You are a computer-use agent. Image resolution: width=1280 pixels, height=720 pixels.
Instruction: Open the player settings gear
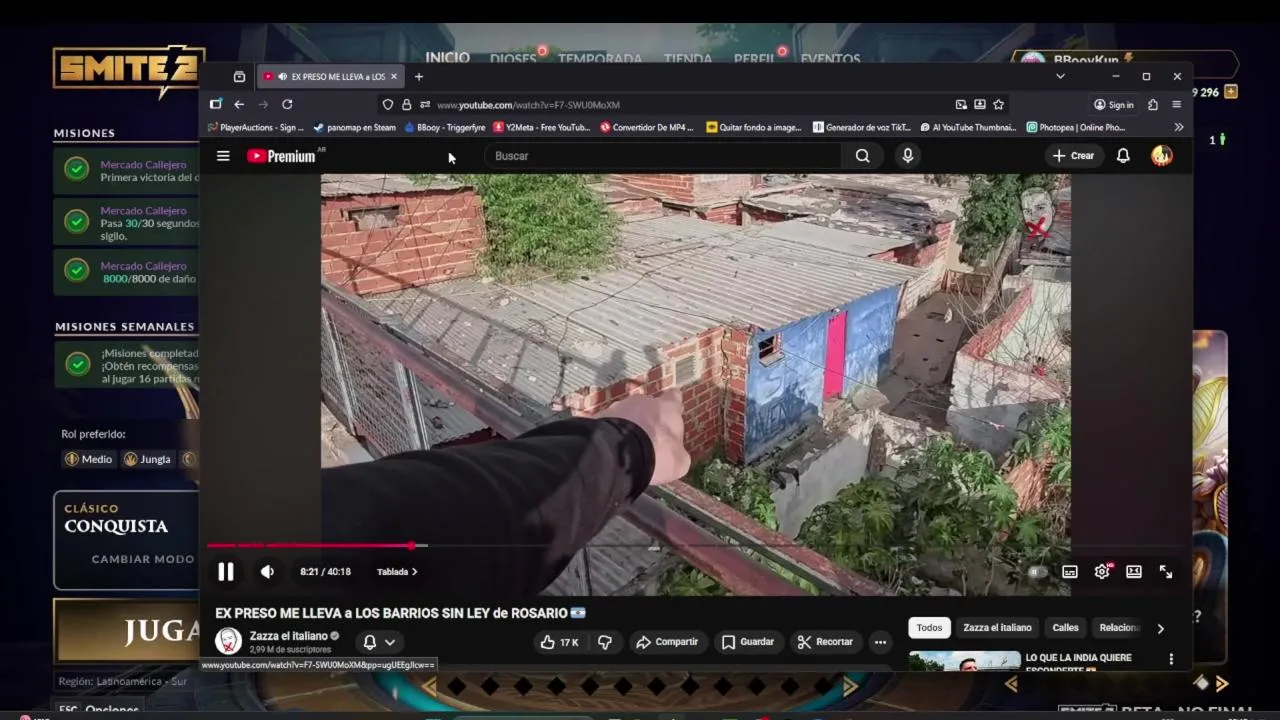point(1102,572)
